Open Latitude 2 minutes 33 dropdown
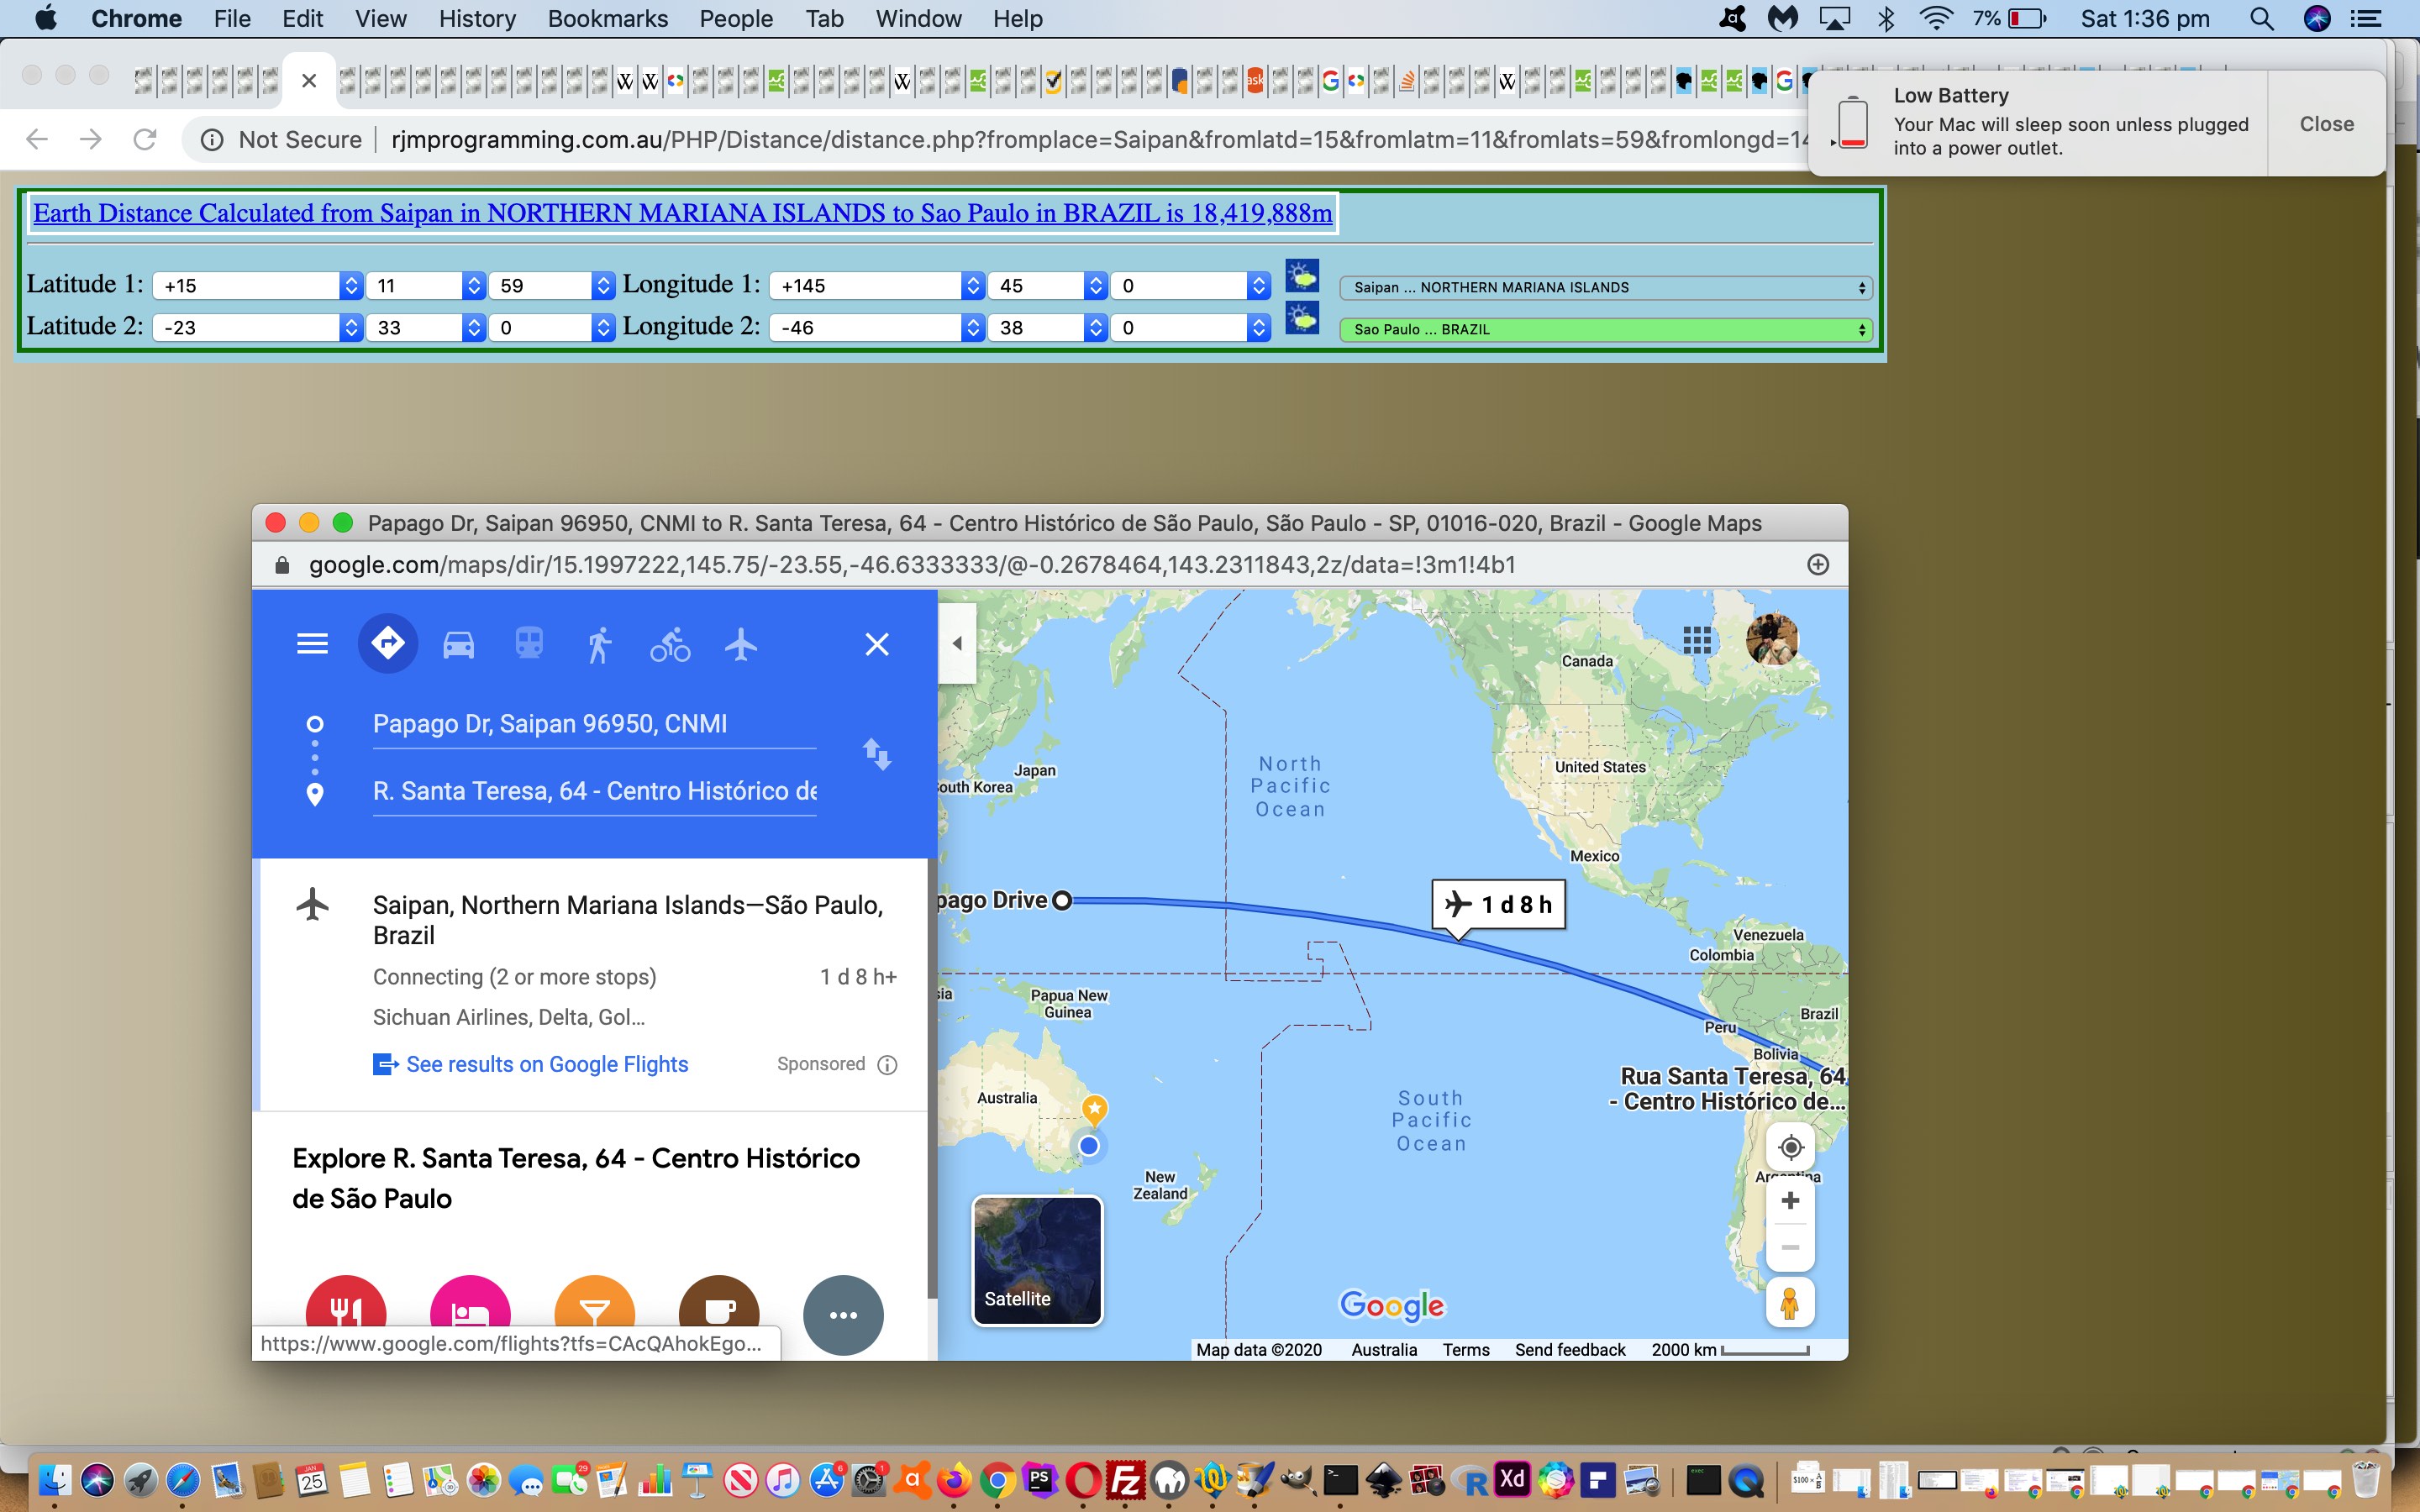This screenshot has width=2420, height=1512. 426,328
